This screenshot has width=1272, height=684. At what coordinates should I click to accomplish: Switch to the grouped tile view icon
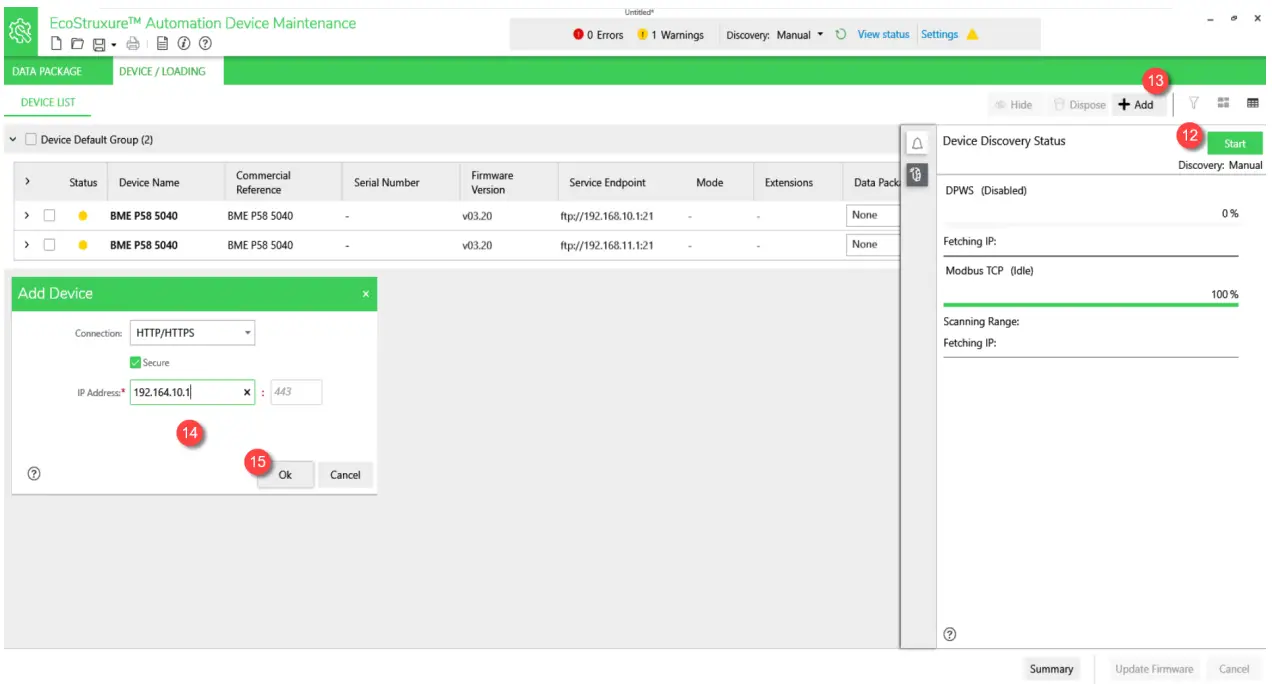click(1223, 103)
